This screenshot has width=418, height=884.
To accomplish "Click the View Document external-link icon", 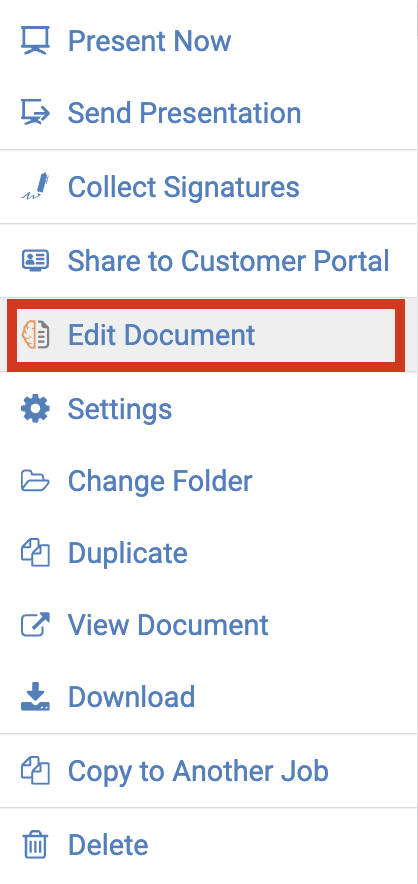I will (x=35, y=625).
